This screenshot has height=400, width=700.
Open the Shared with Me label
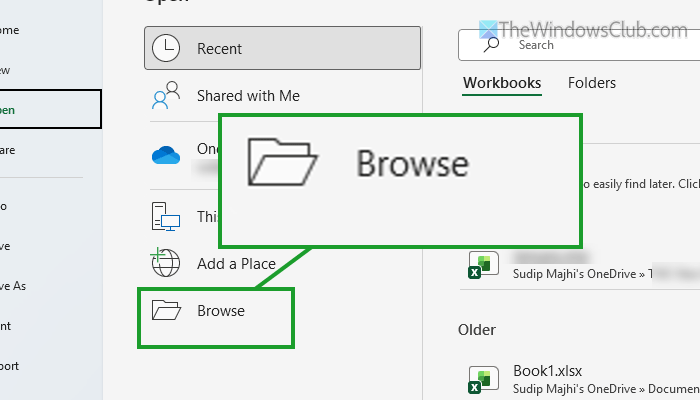[x=248, y=96]
